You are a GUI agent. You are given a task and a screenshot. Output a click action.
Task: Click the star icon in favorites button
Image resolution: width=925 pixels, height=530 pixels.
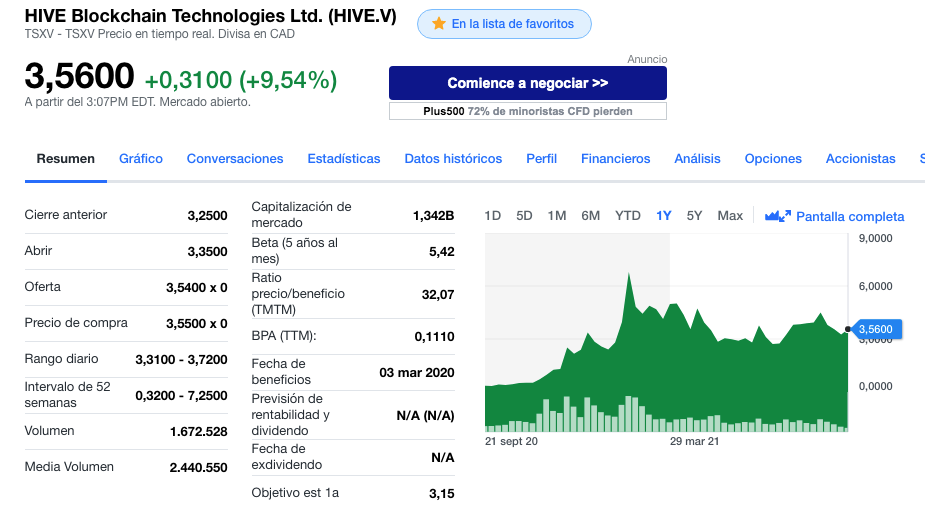(x=438, y=24)
